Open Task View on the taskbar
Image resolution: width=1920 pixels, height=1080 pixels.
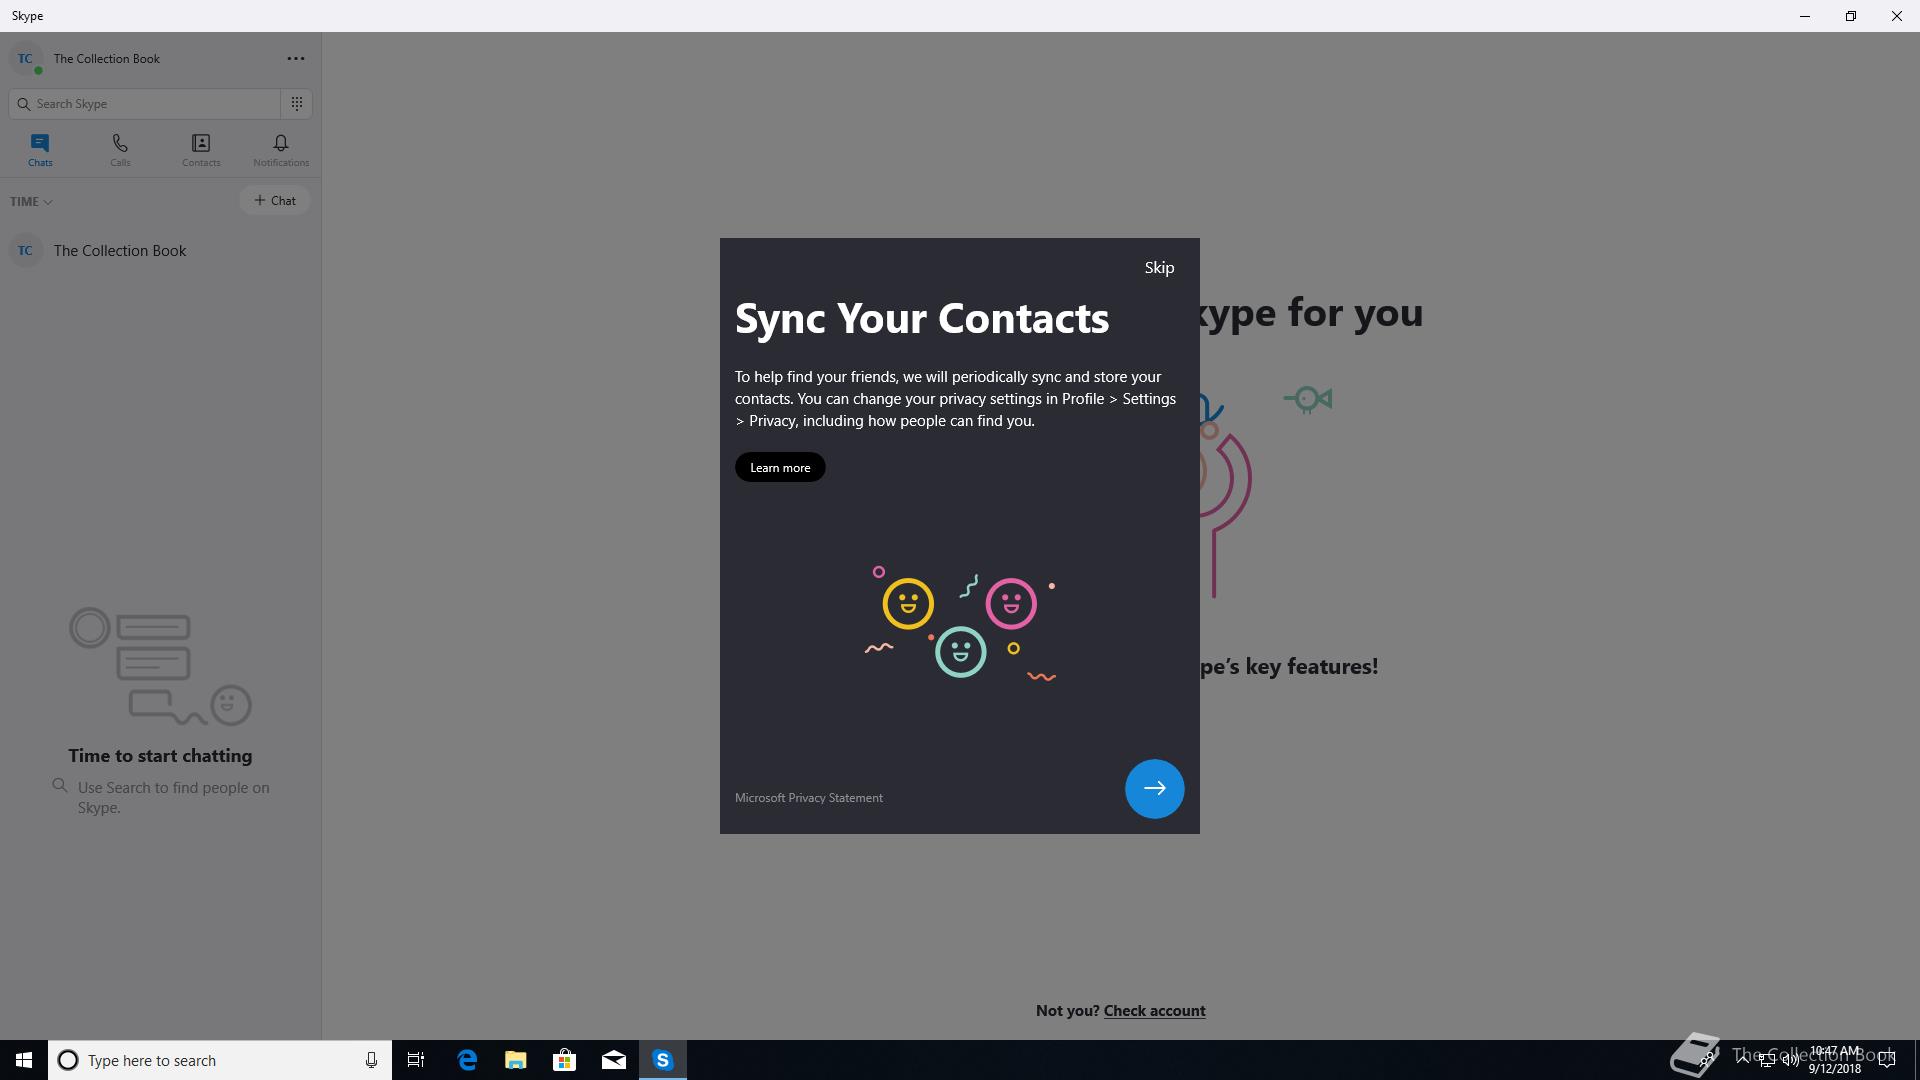(x=416, y=1060)
